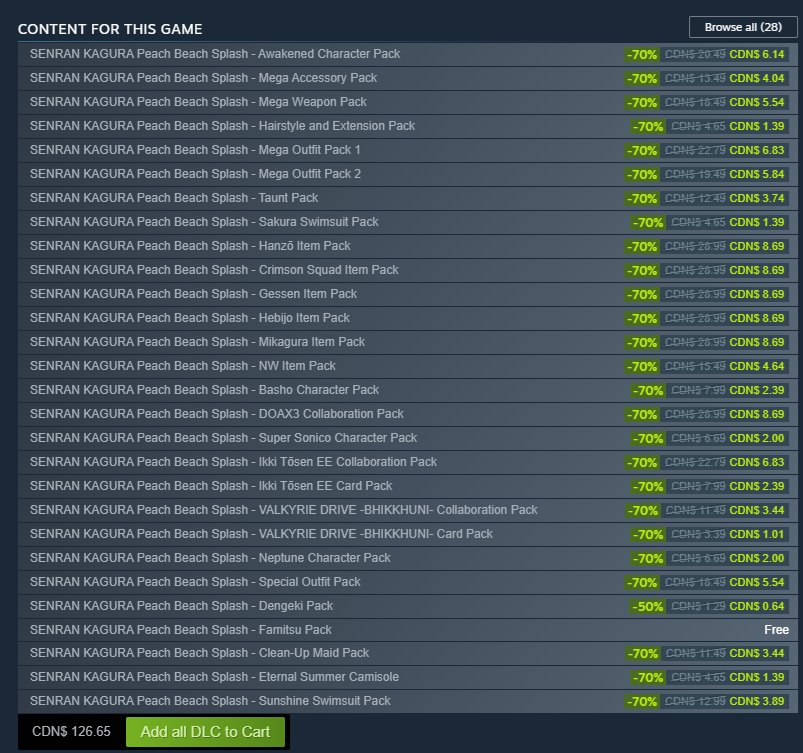Open VALKYRIE DRIVE -BHIKKHUNI- Card Pack
This screenshot has height=753, width=803.
pyautogui.click(x=408, y=534)
